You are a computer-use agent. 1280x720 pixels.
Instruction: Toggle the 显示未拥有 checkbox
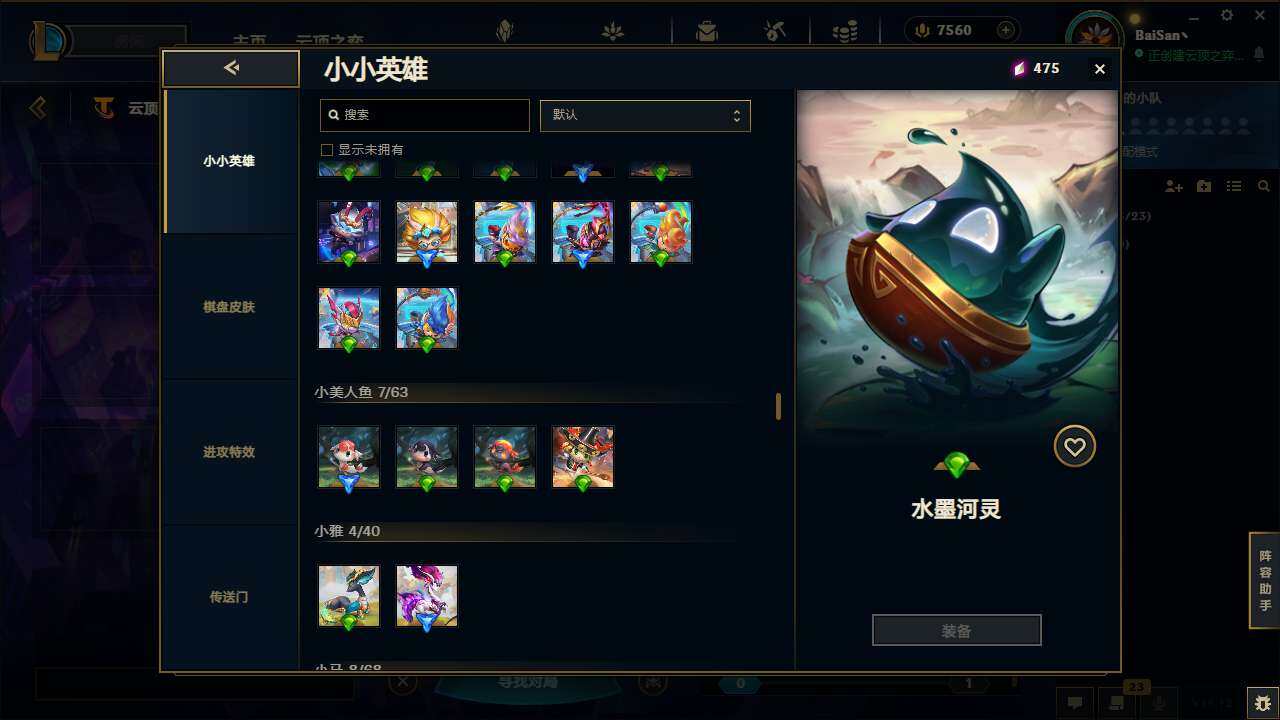(x=326, y=150)
